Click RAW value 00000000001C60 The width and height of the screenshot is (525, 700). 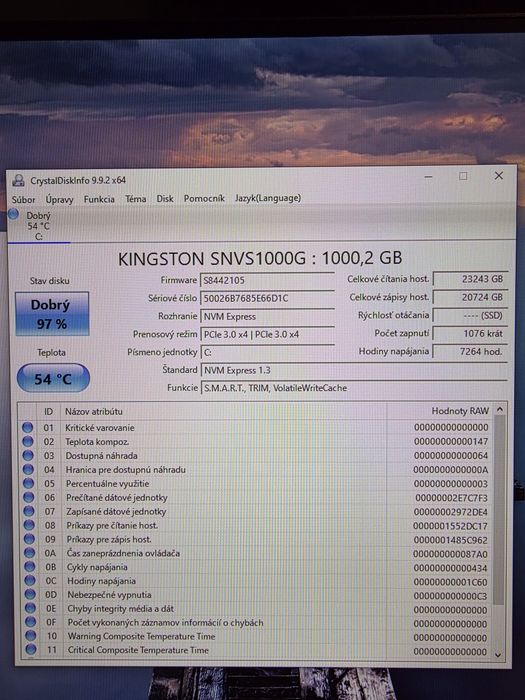tap(450, 582)
